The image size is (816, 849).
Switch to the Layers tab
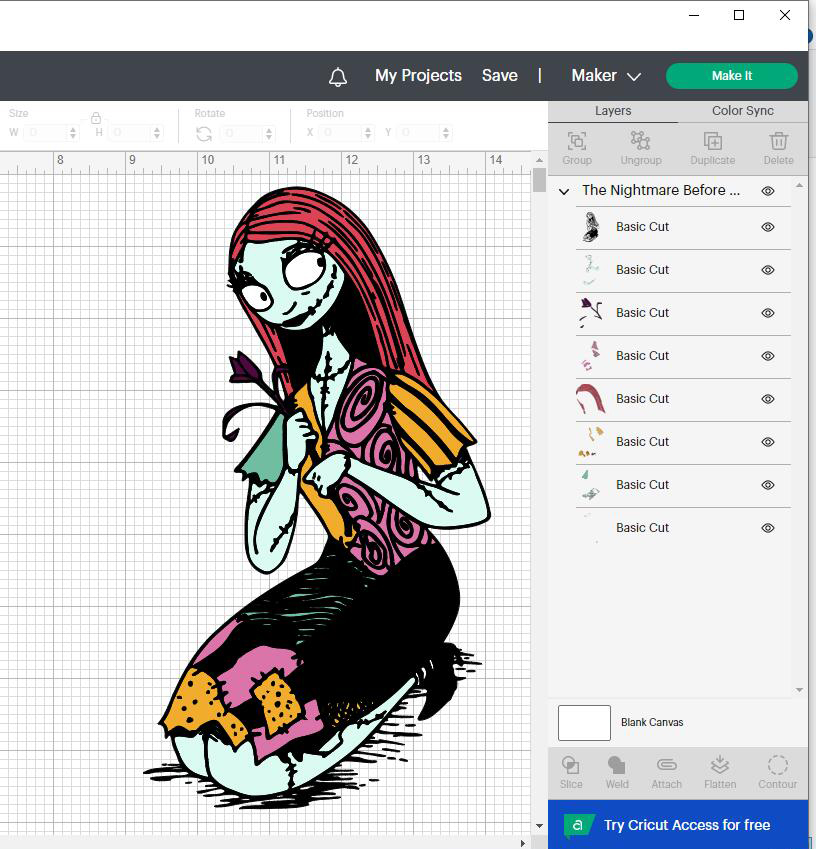pos(613,111)
